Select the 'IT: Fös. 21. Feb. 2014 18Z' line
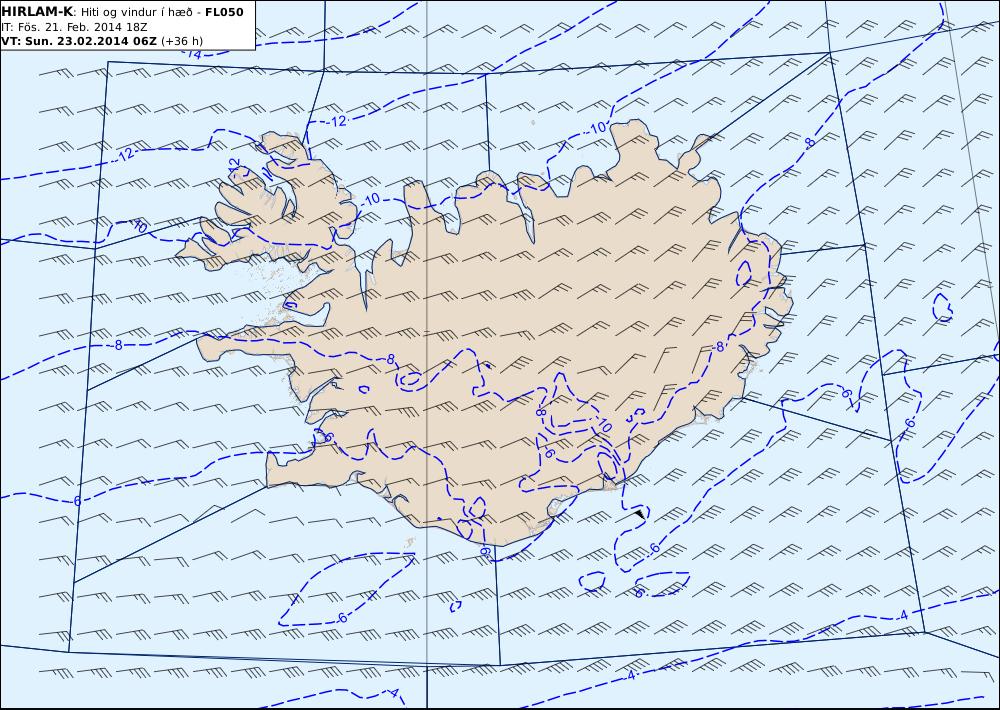The height and width of the screenshot is (710, 1000). (73, 27)
